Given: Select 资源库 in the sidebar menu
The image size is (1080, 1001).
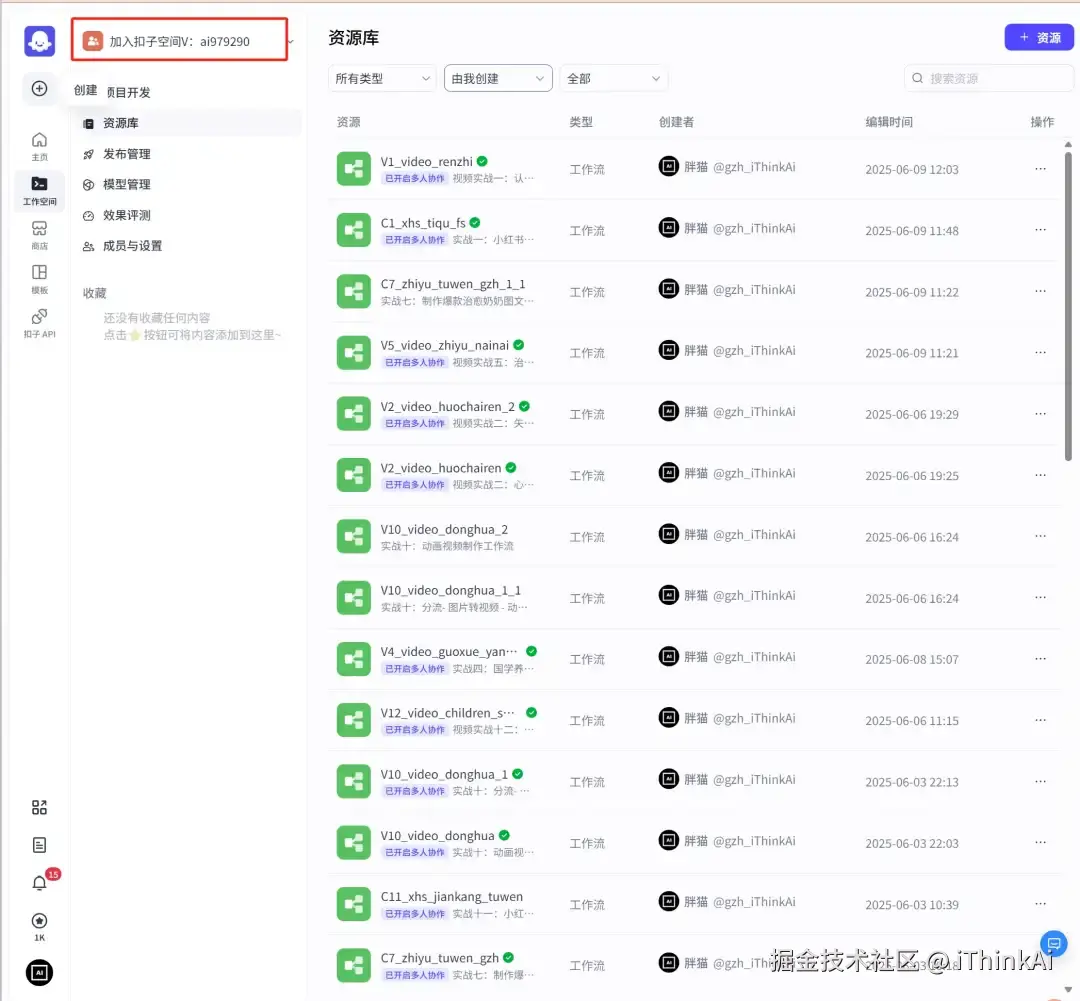Looking at the screenshot, I should 187,123.
